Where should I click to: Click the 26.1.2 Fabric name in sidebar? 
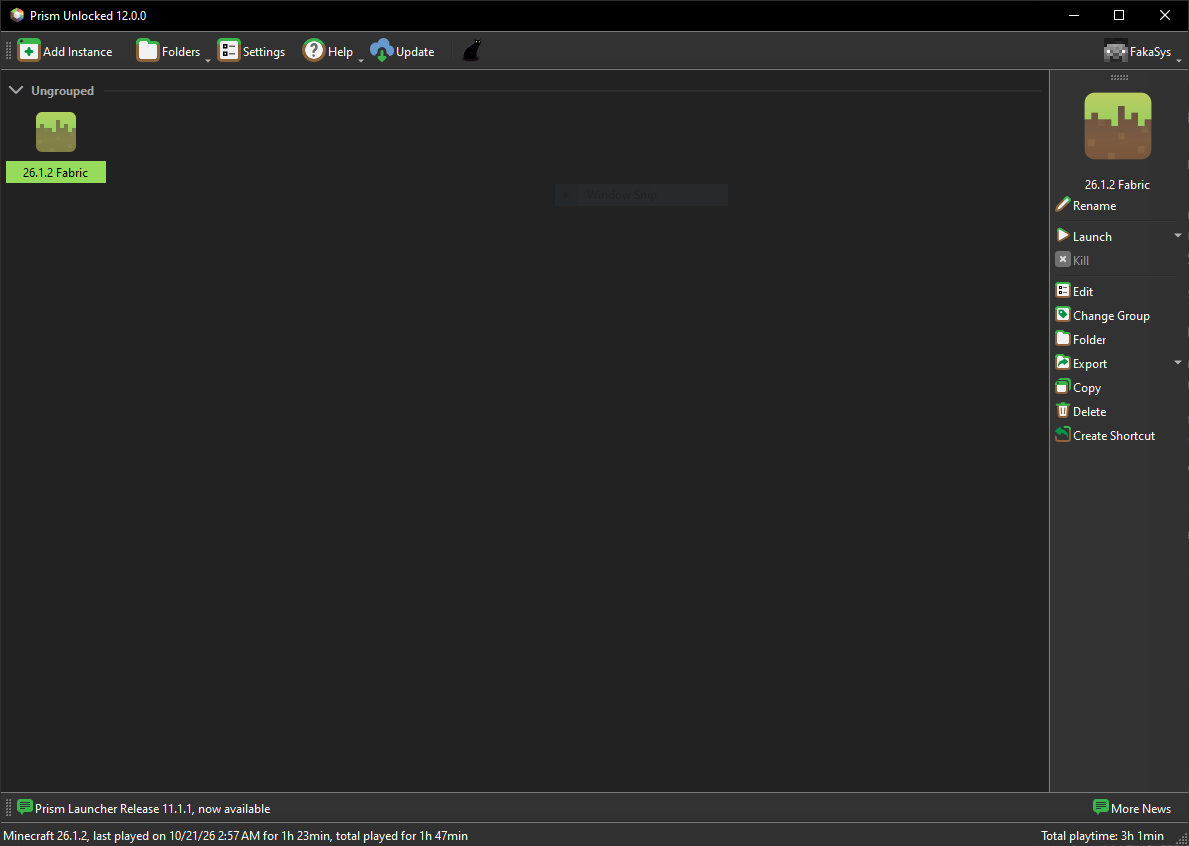tap(1117, 184)
